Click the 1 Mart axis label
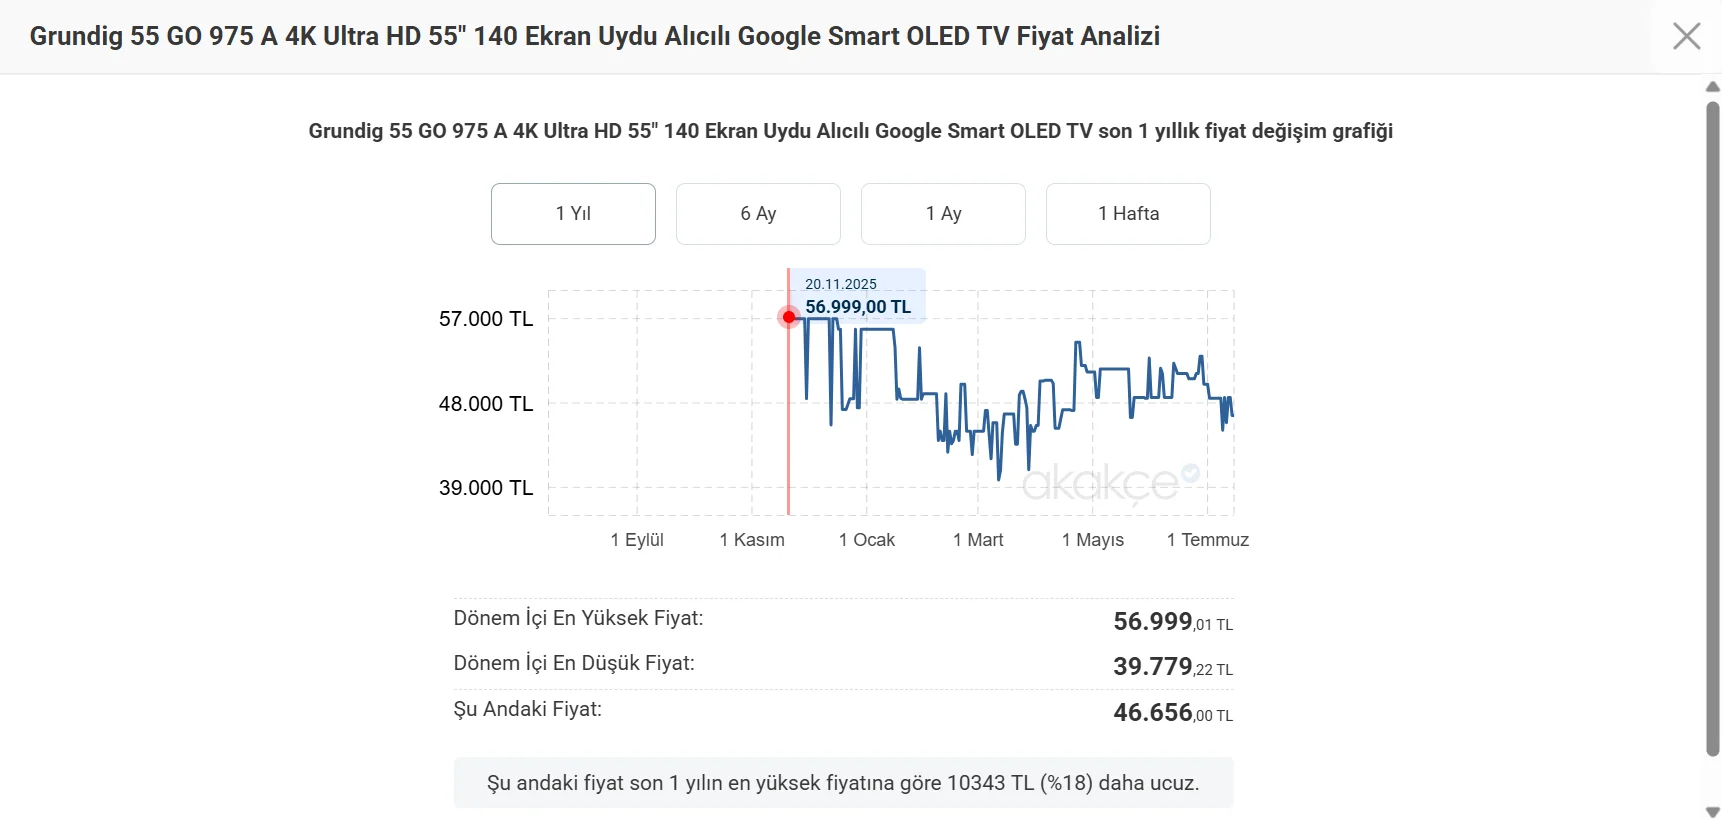Image resolution: width=1722 pixels, height=820 pixels. pyautogui.click(x=978, y=540)
